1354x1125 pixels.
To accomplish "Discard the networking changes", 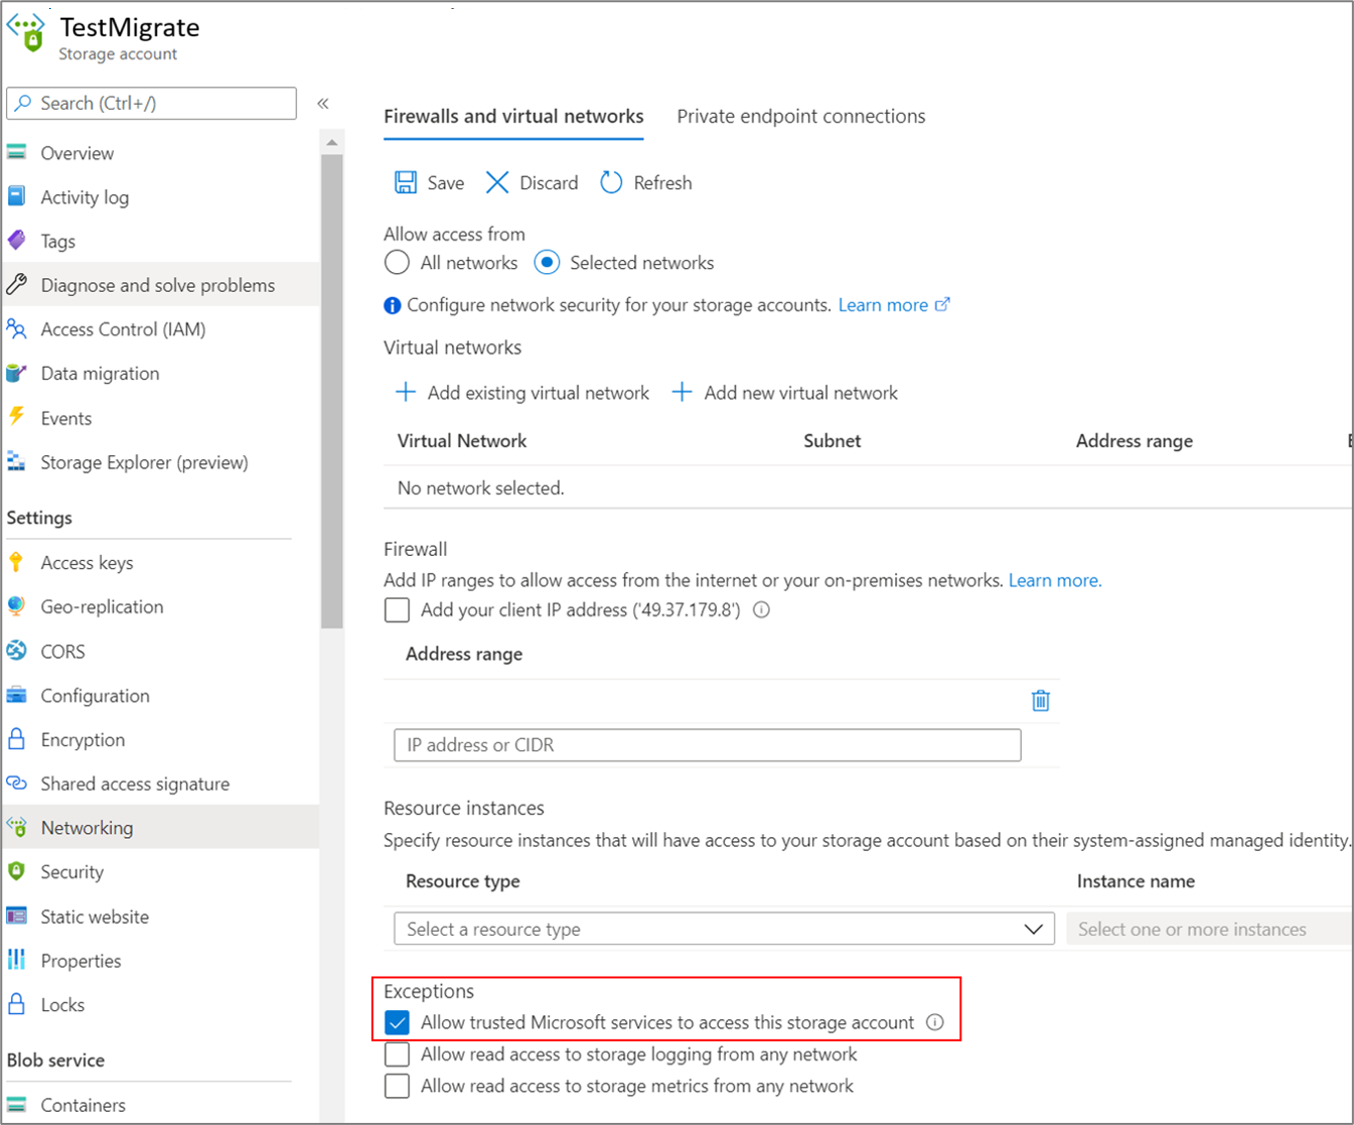I will [x=532, y=183].
